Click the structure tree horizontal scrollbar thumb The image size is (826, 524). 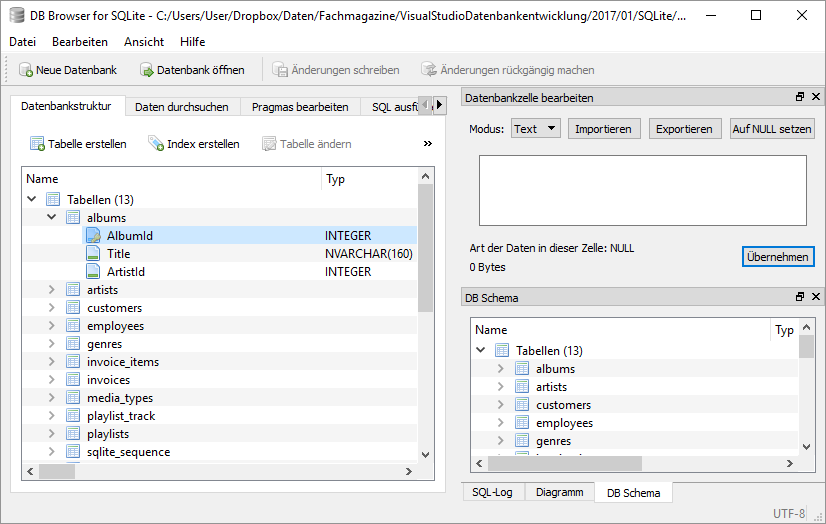(57, 471)
